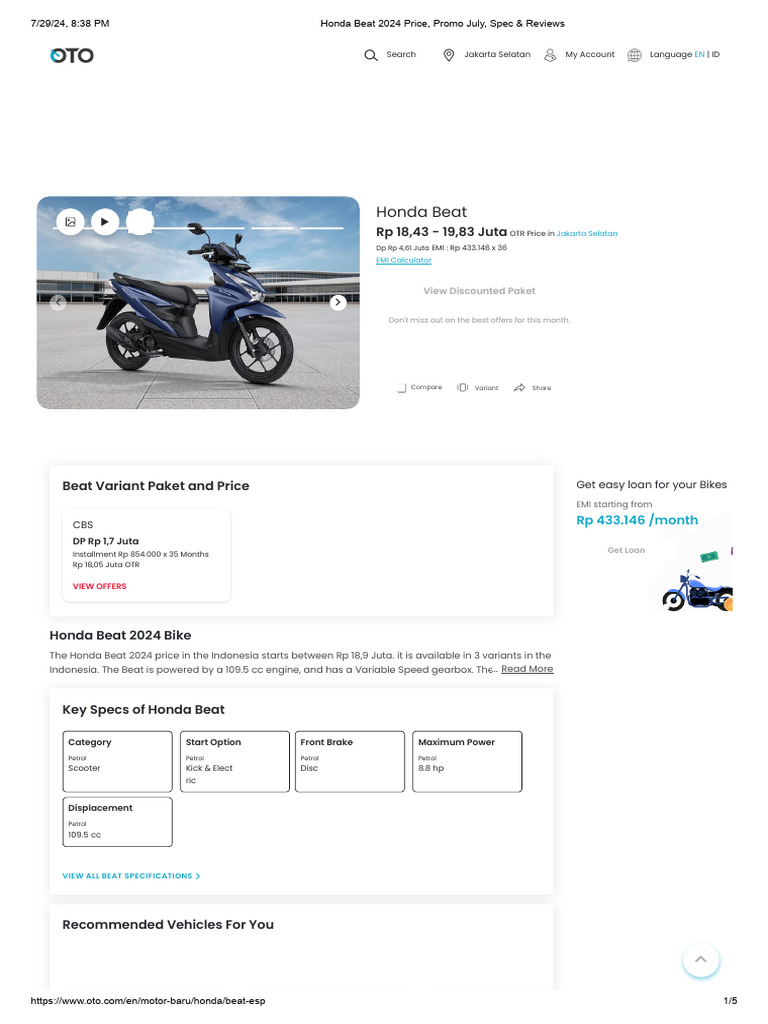Open search via magnifier icon
Viewport: 768px width, 1024px height.
[x=371, y=55]
